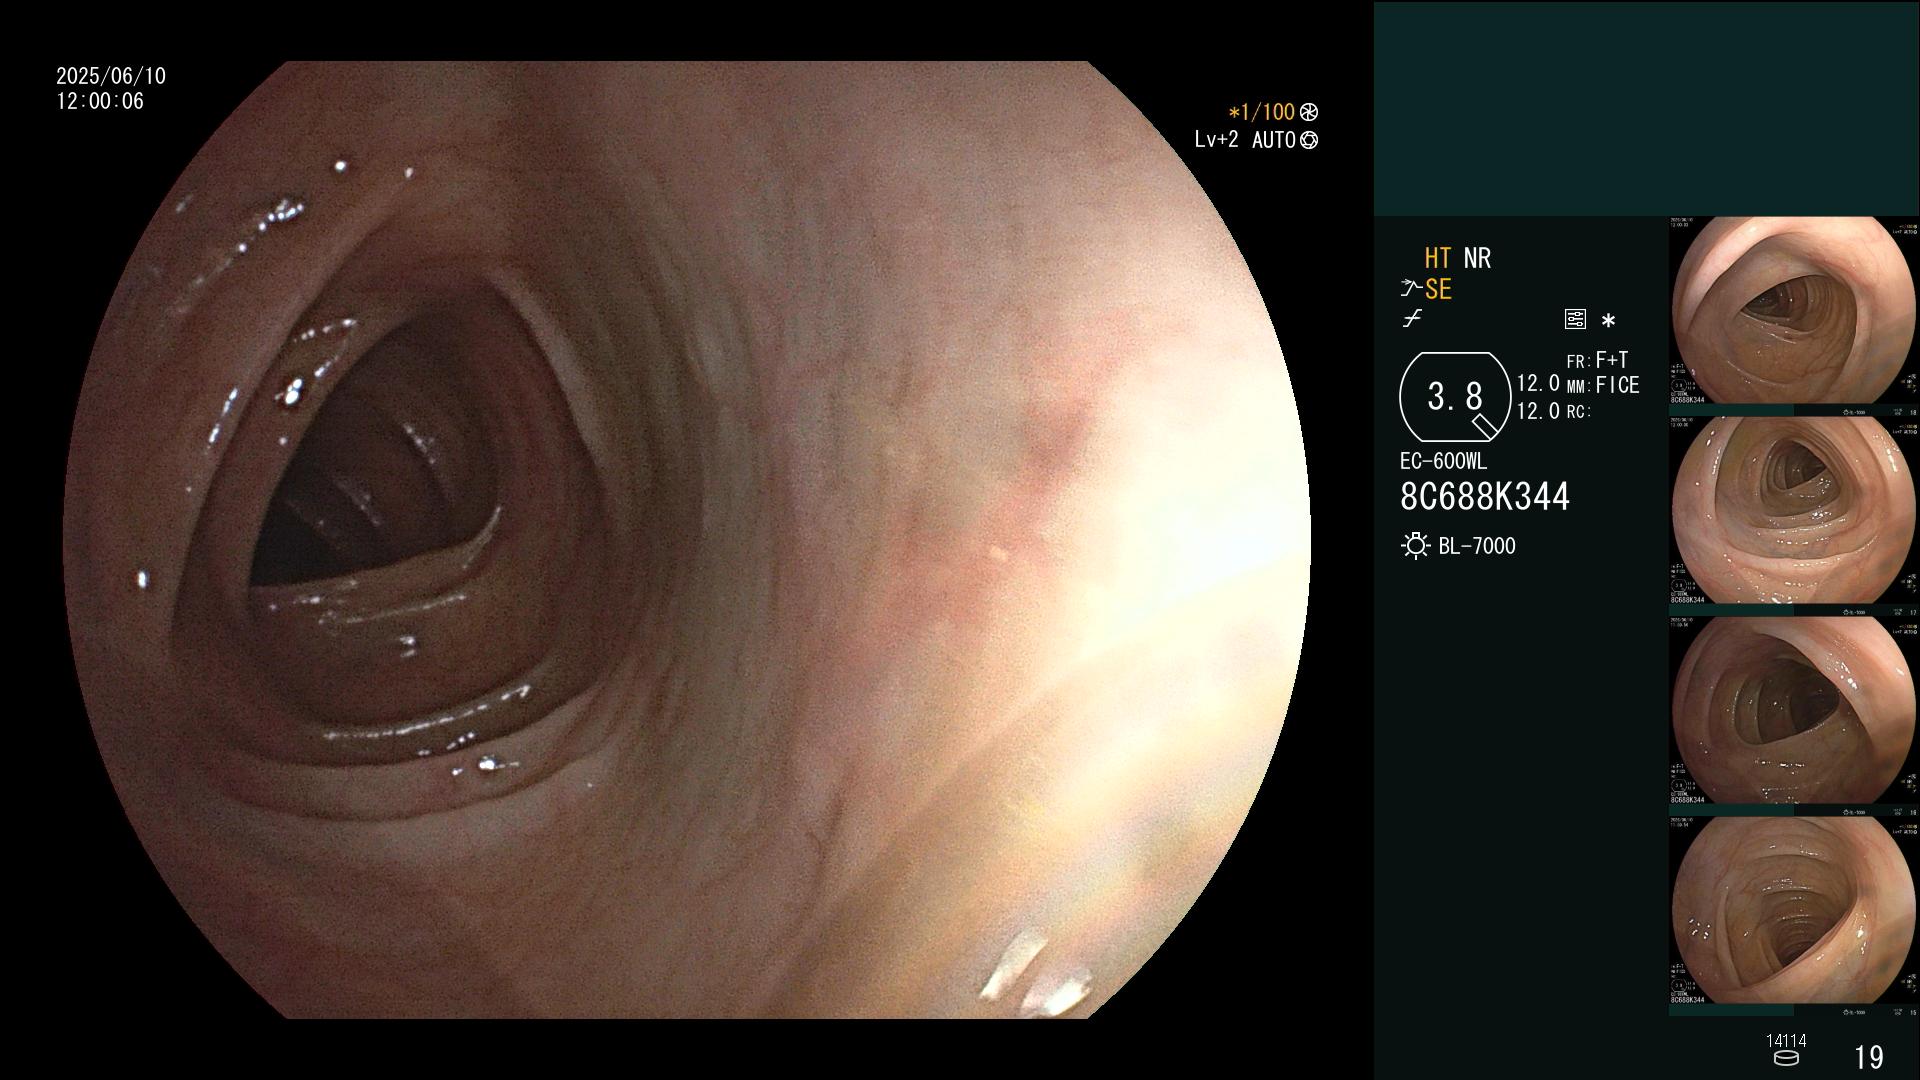
Task: Click the asterisk marker icon
Action: coord(1608,320)
